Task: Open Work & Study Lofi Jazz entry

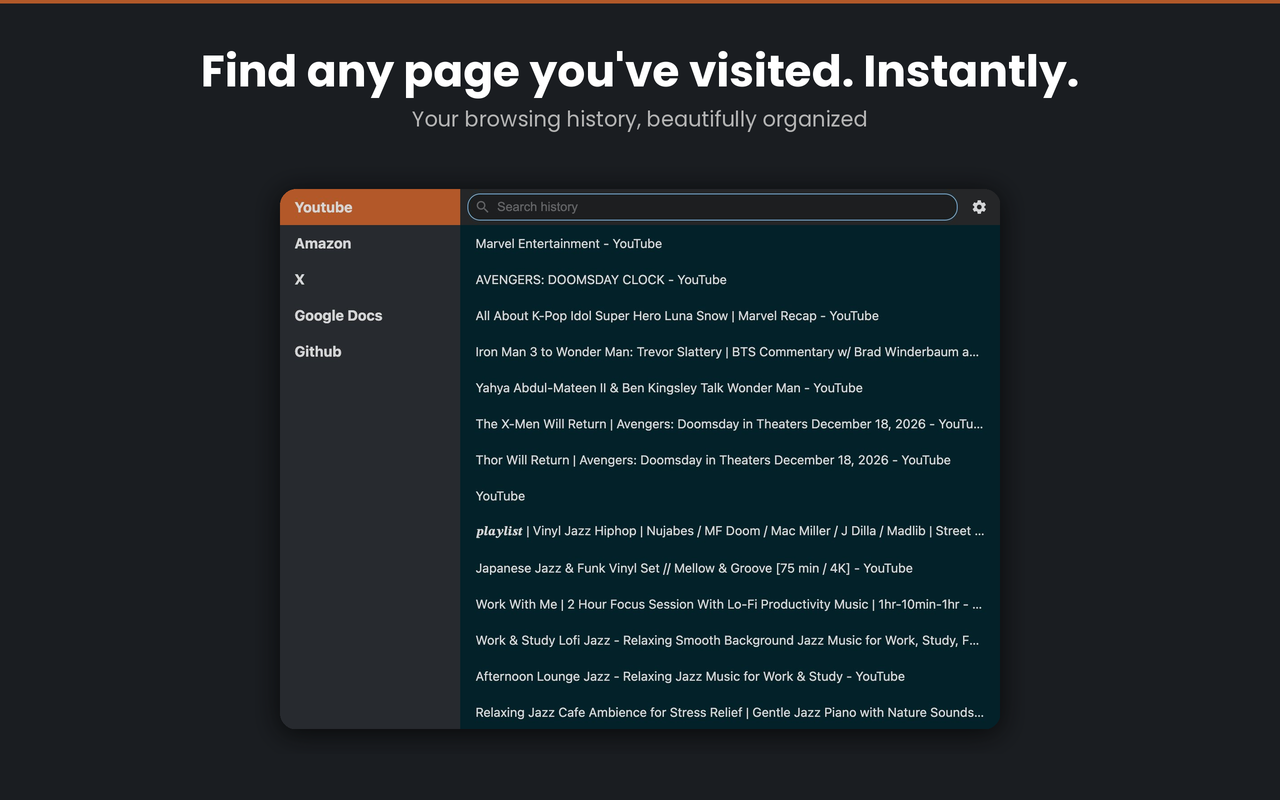Action: coord(730,639)
